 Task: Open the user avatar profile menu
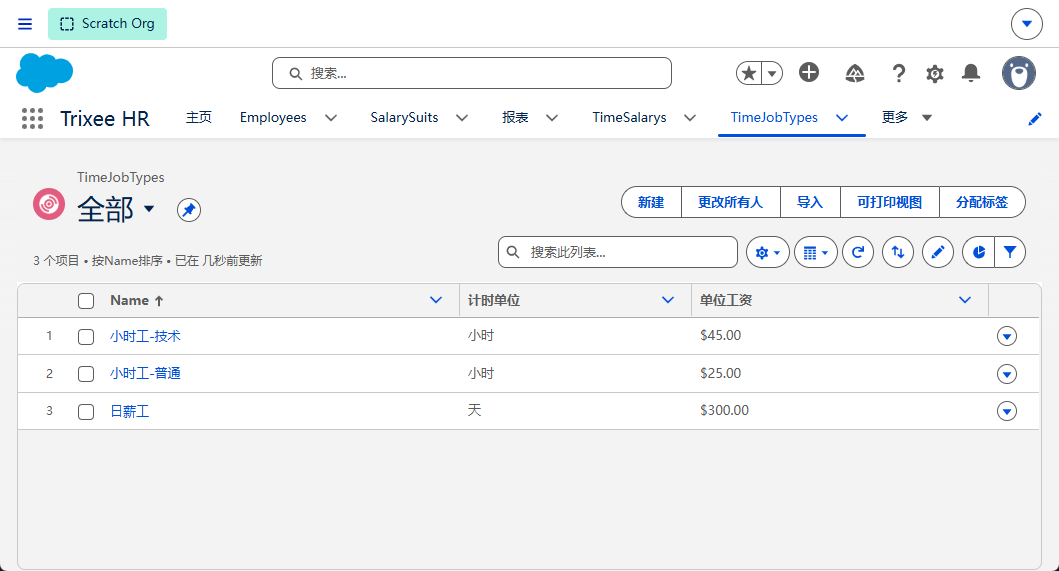(1018, 73)
